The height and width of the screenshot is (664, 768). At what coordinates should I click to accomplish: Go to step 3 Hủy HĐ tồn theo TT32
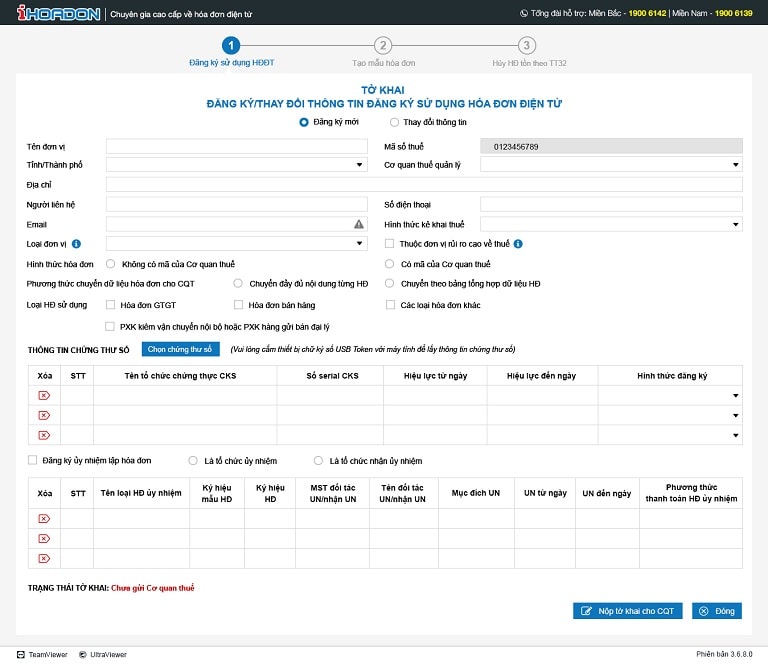click(x=527, y=46)
